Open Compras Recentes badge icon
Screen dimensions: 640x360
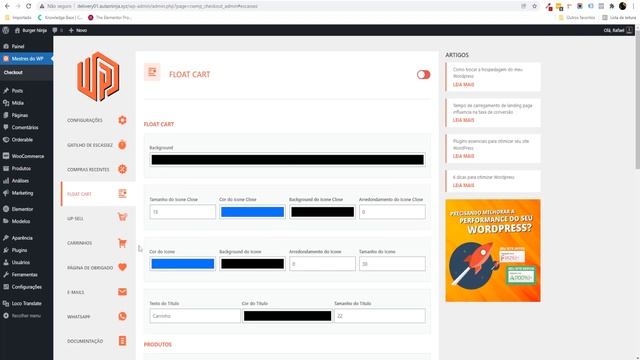tap(122, 169)
